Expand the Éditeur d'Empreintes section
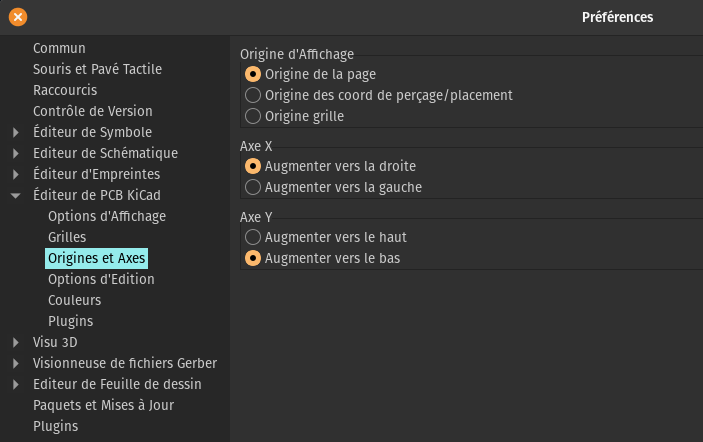Image resolution: width=703 pixels, height=442 pixels. (16, 174)
